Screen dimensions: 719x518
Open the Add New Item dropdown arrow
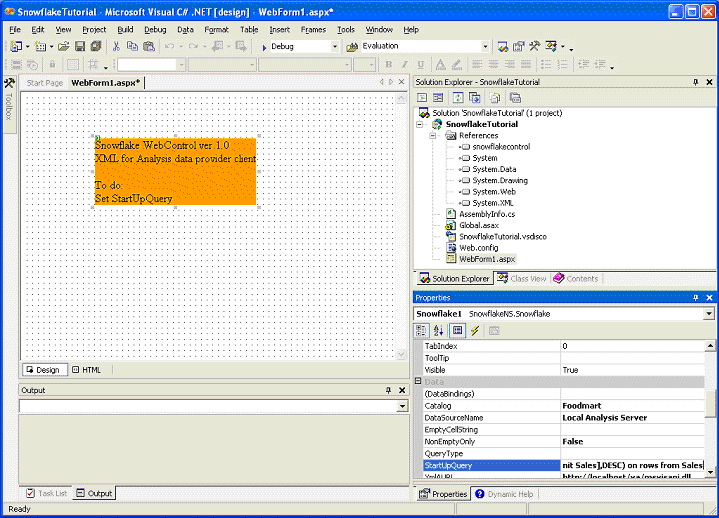tap(51, 47)
